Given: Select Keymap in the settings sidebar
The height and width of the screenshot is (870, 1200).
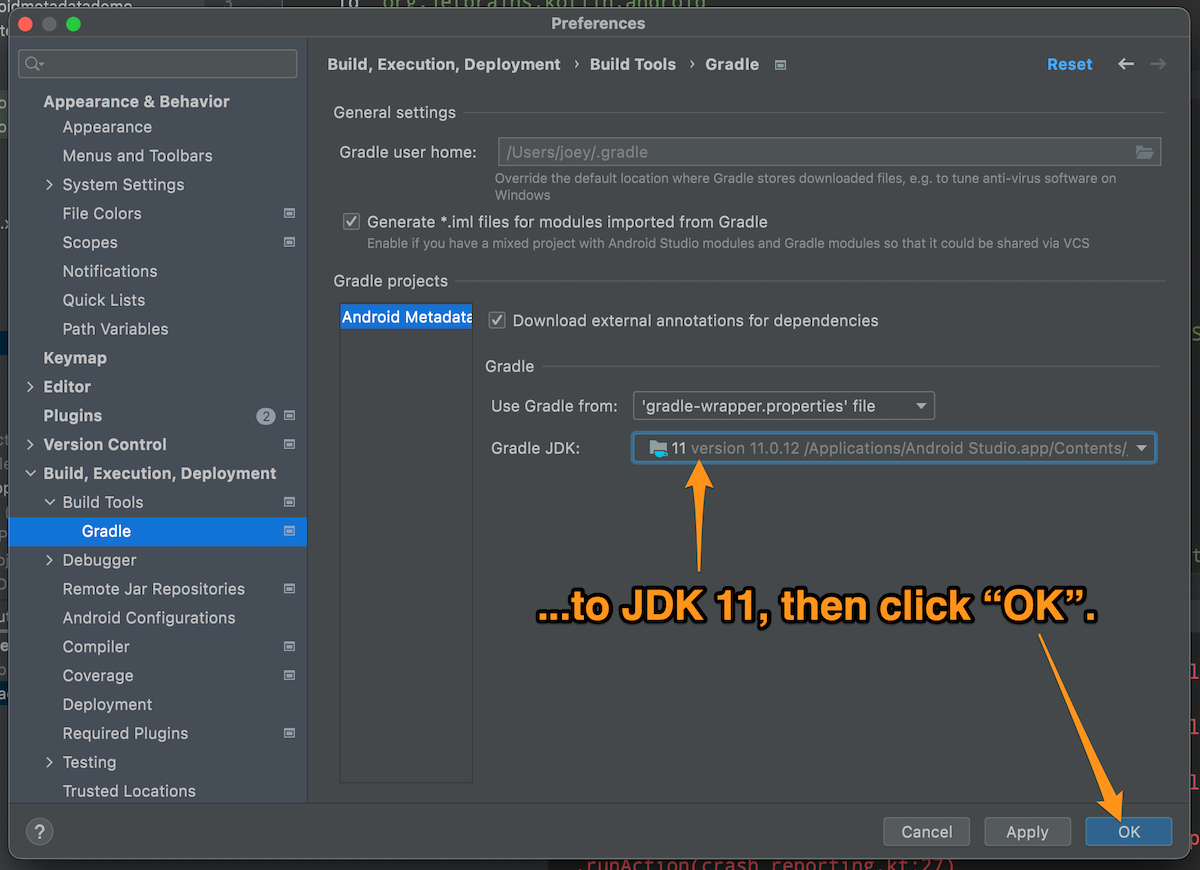Looking at the screenshot, I should (75, 358).
